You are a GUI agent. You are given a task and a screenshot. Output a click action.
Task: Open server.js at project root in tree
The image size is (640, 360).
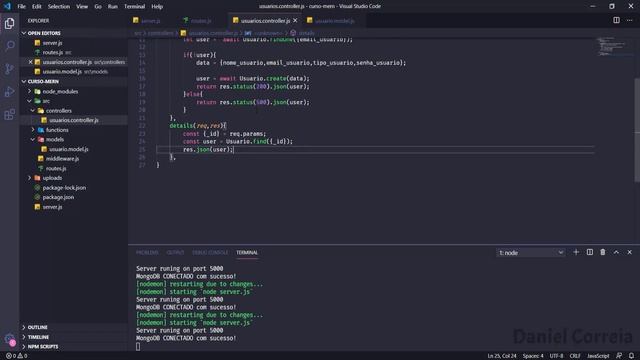[53, 207]
